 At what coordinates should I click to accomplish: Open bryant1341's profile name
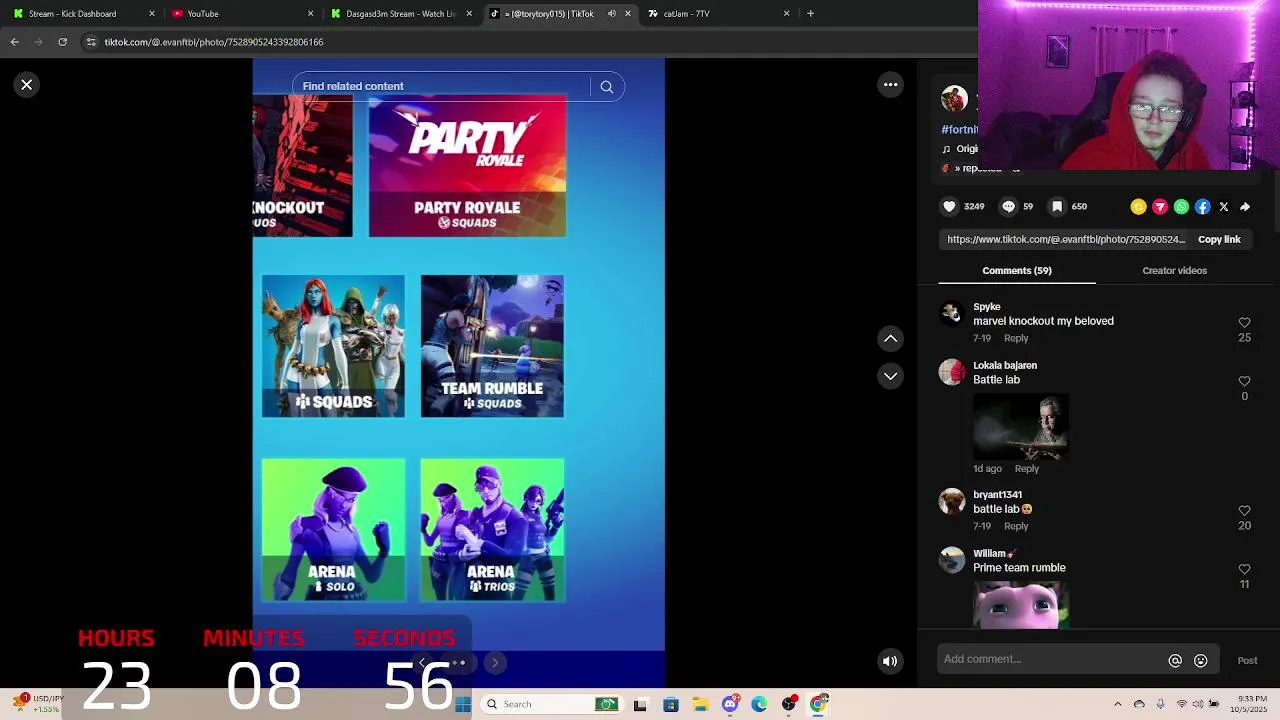pyautogui.click(x=997, y=495)
